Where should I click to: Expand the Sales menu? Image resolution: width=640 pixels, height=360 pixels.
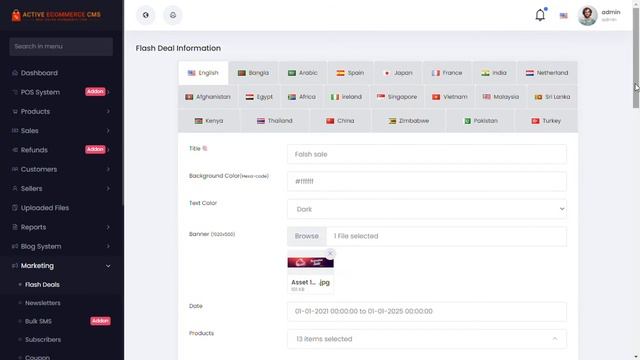pos(61,131)
